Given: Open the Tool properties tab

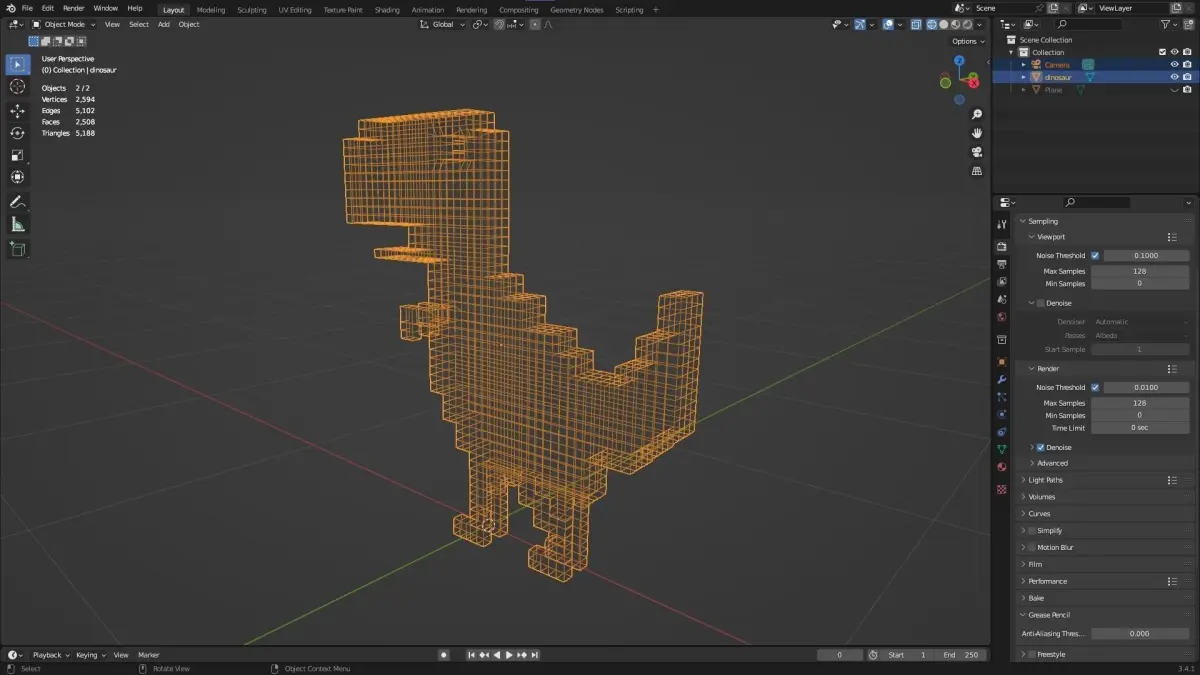Looking at the screenshot, I should point(1001,225).
